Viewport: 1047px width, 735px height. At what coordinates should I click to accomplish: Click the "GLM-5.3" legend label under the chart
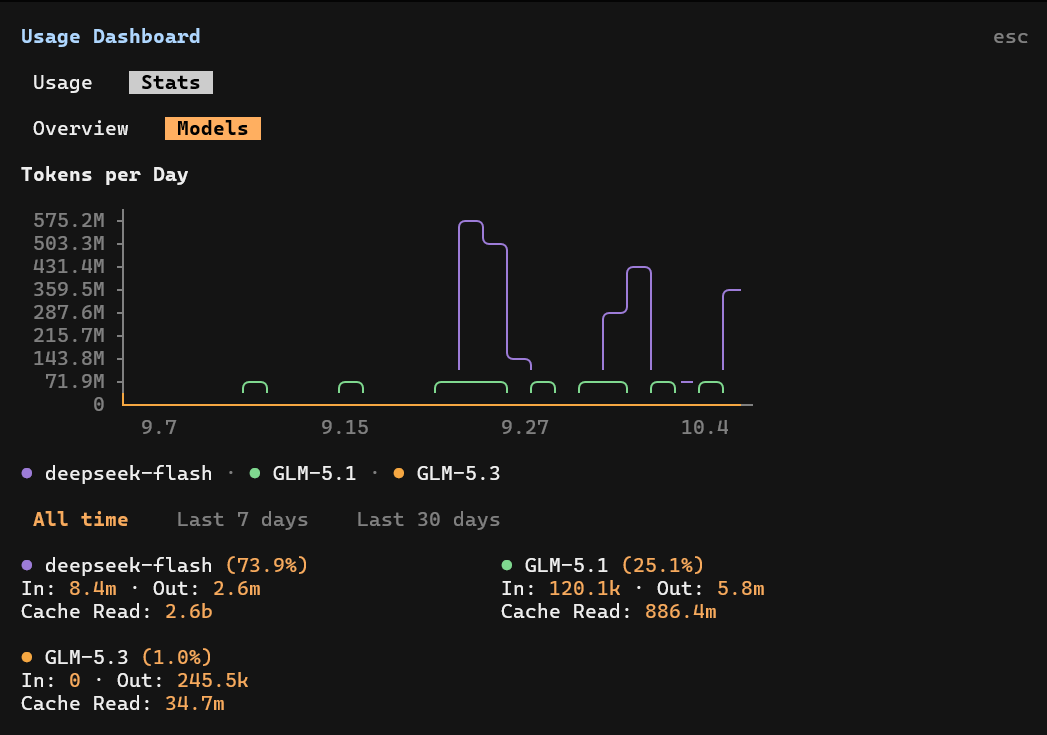coord(458,473)
